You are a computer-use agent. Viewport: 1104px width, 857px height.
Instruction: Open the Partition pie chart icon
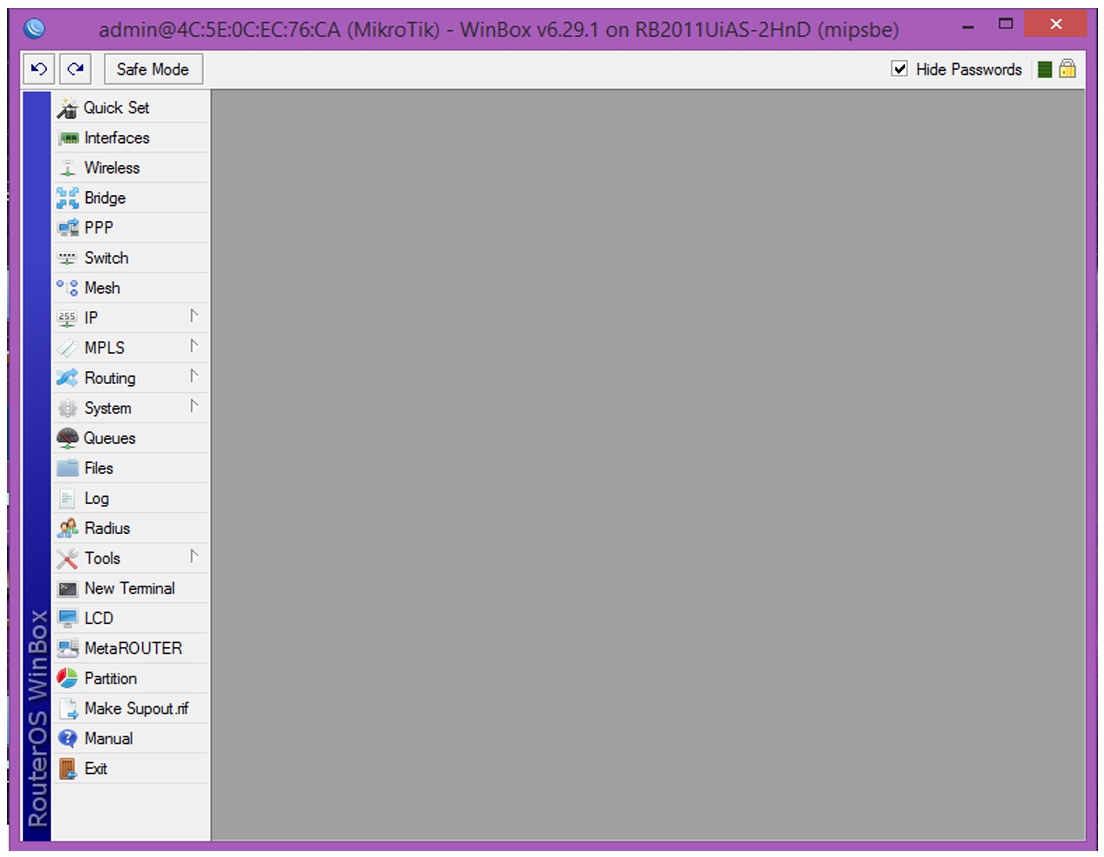68,678
